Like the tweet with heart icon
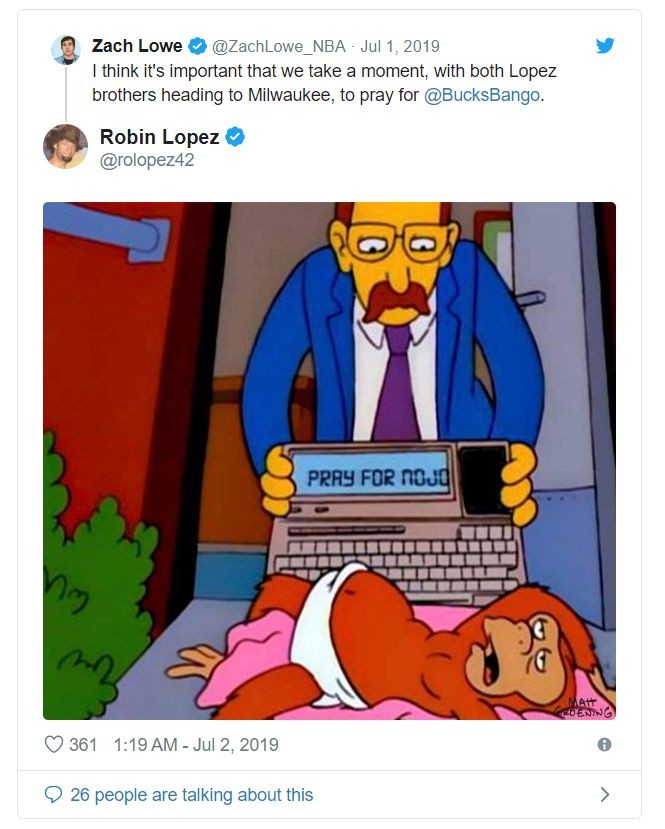665x829 pixels. tap(53, 744)
